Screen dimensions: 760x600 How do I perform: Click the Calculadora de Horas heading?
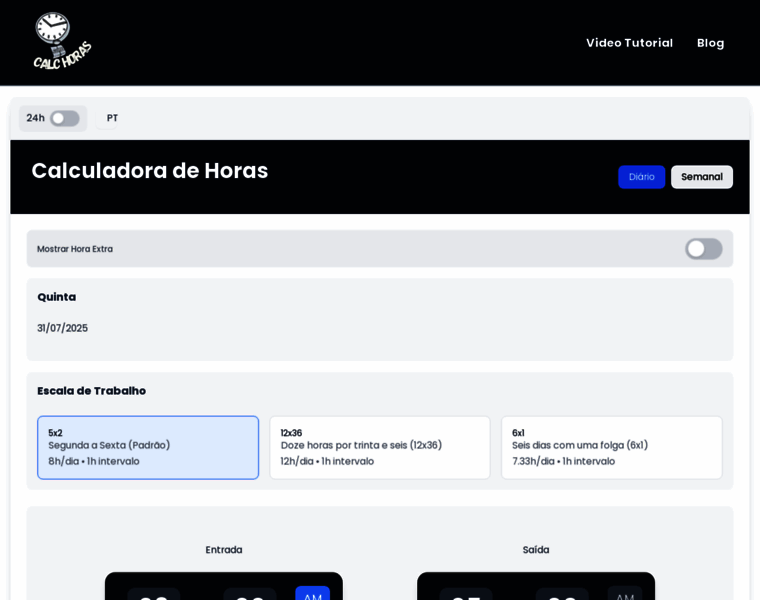pos(150,171)
